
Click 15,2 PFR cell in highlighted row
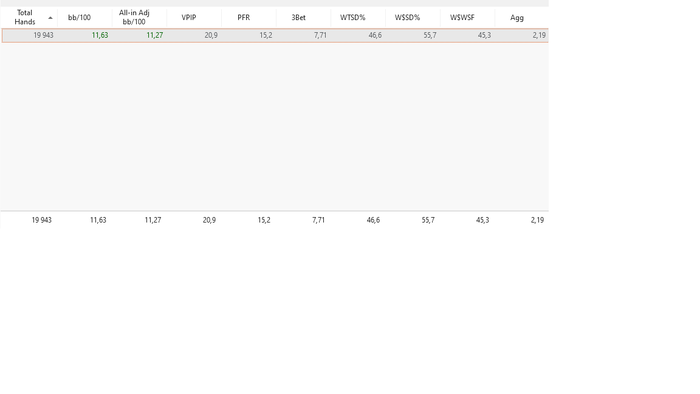click(266, 35)
